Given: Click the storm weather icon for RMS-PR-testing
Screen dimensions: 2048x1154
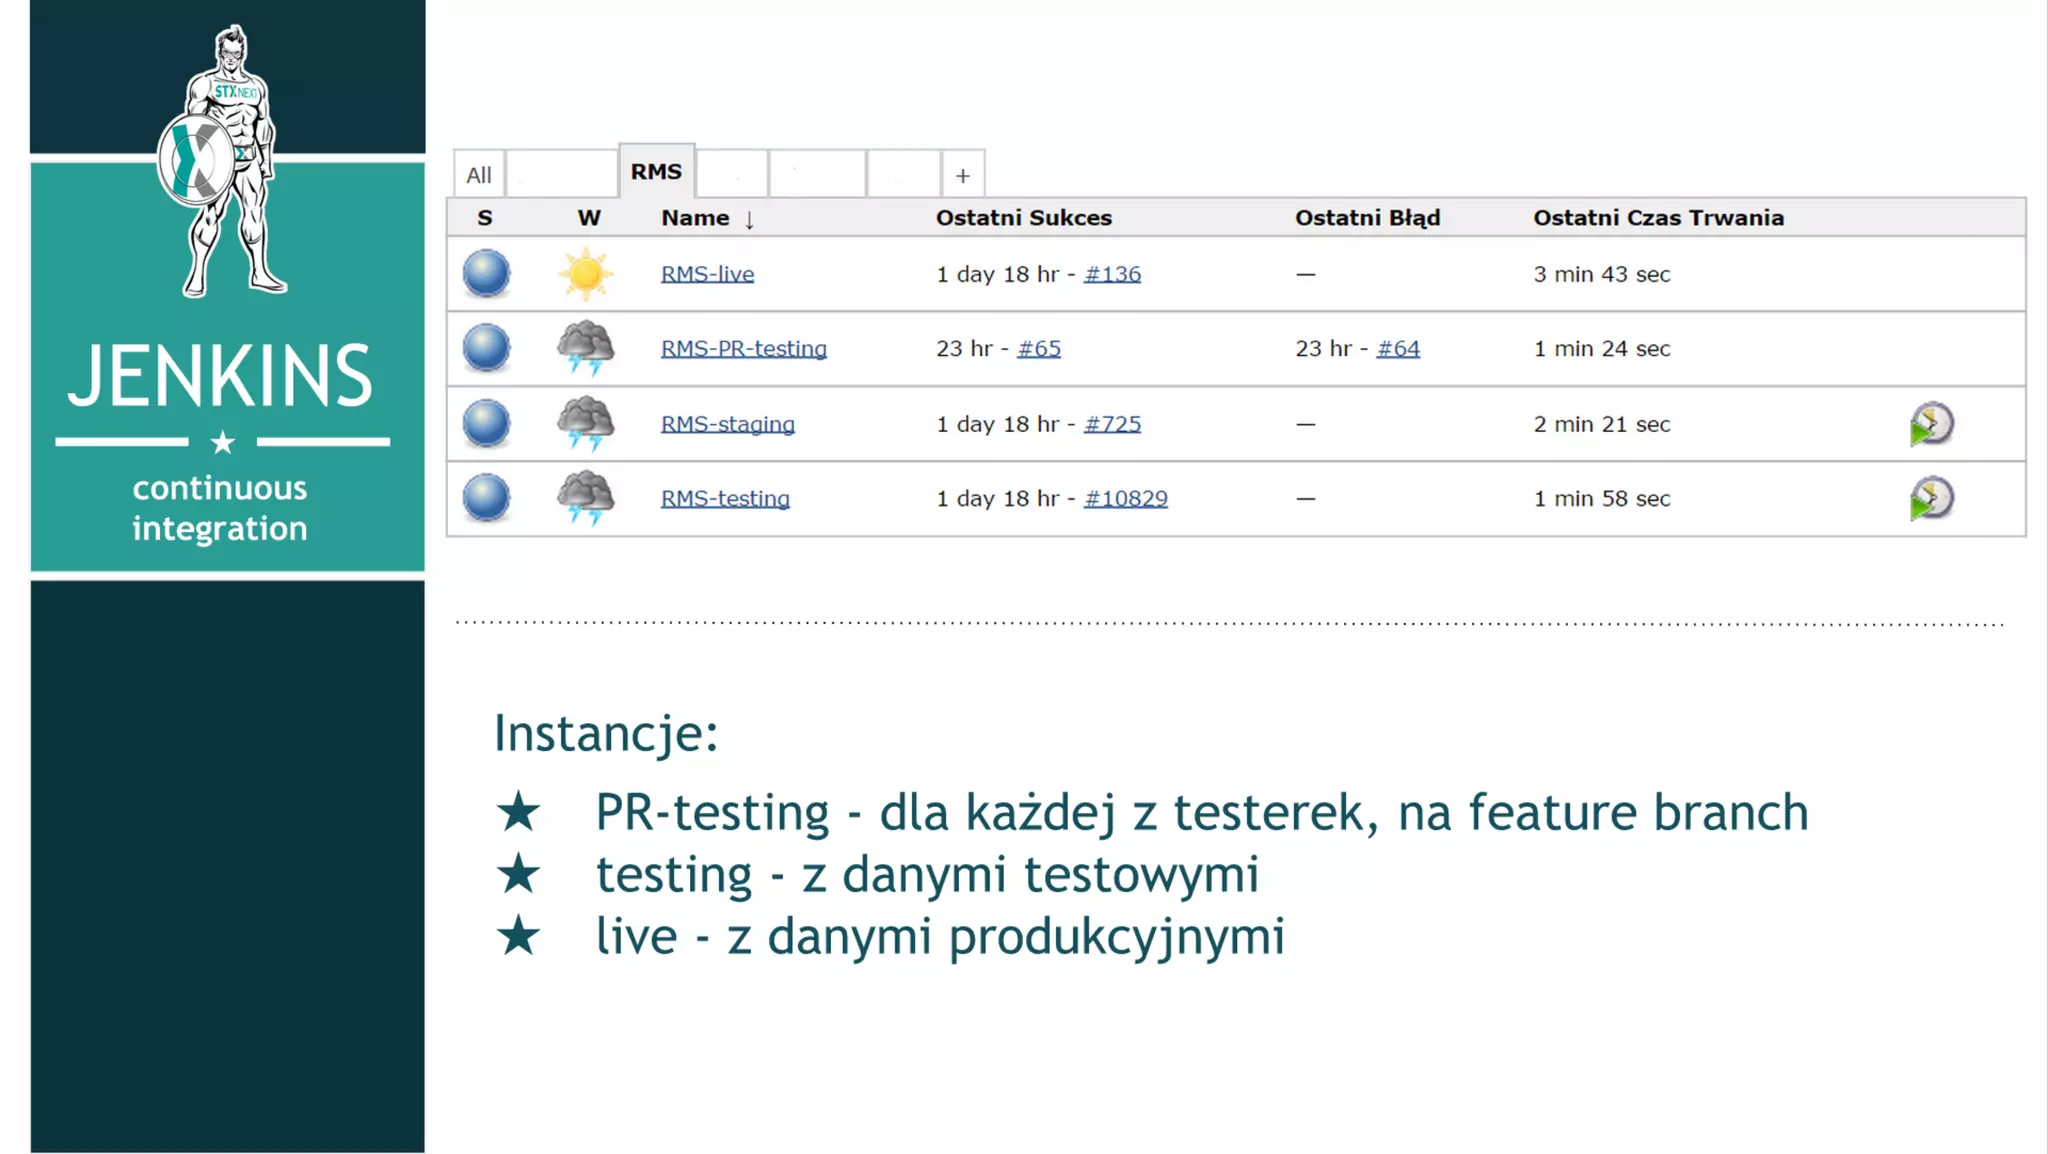Looking at the screenshot, I should pos(586,348).
